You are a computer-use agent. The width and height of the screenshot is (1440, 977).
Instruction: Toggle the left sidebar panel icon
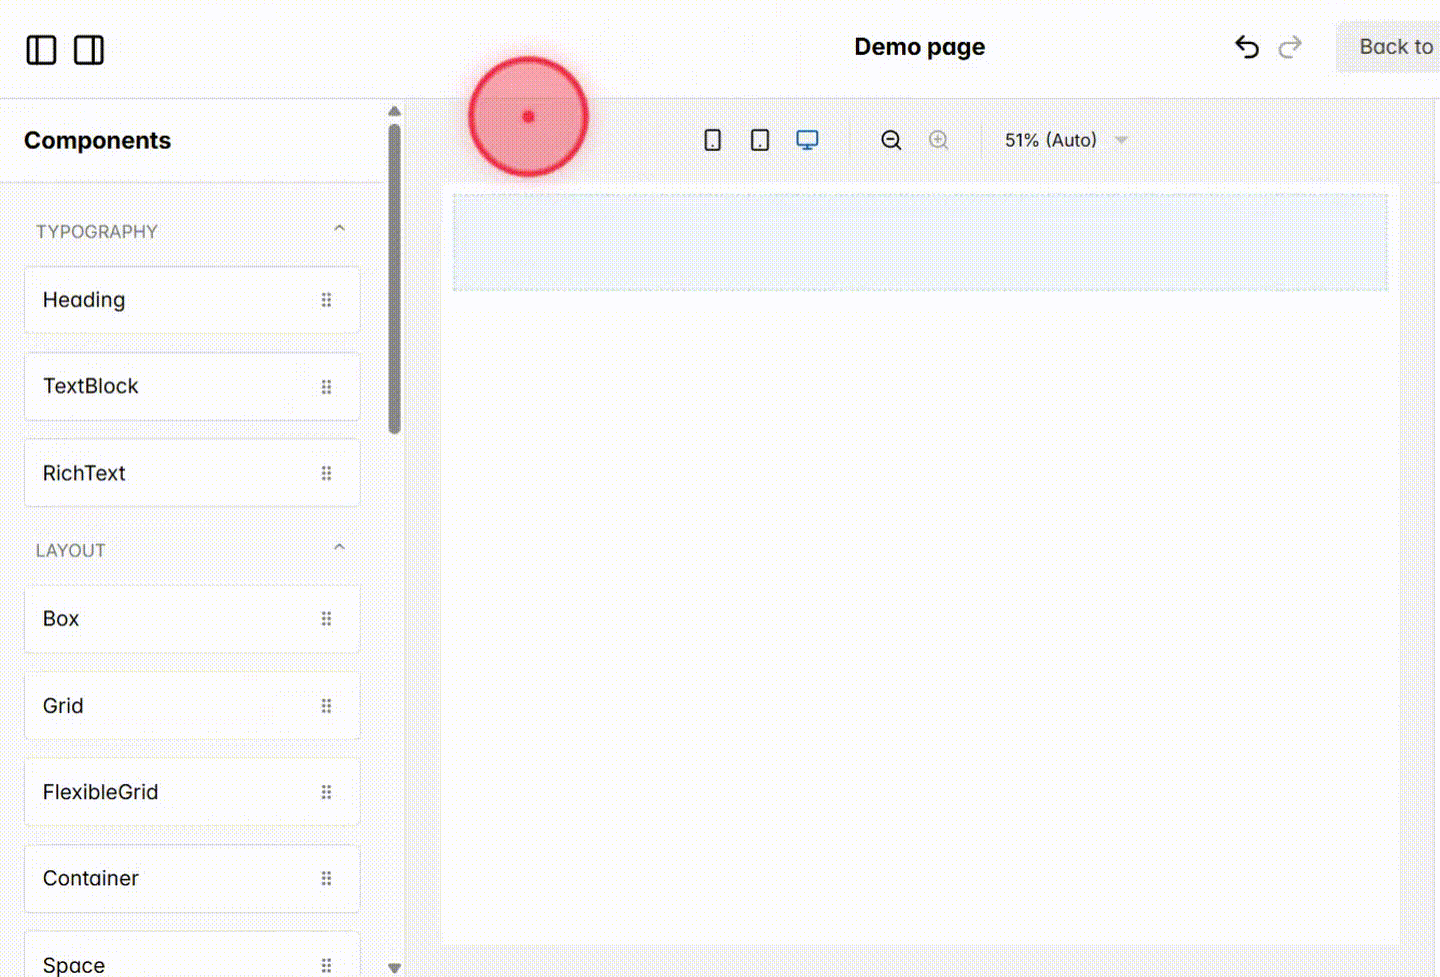[41, 50]
